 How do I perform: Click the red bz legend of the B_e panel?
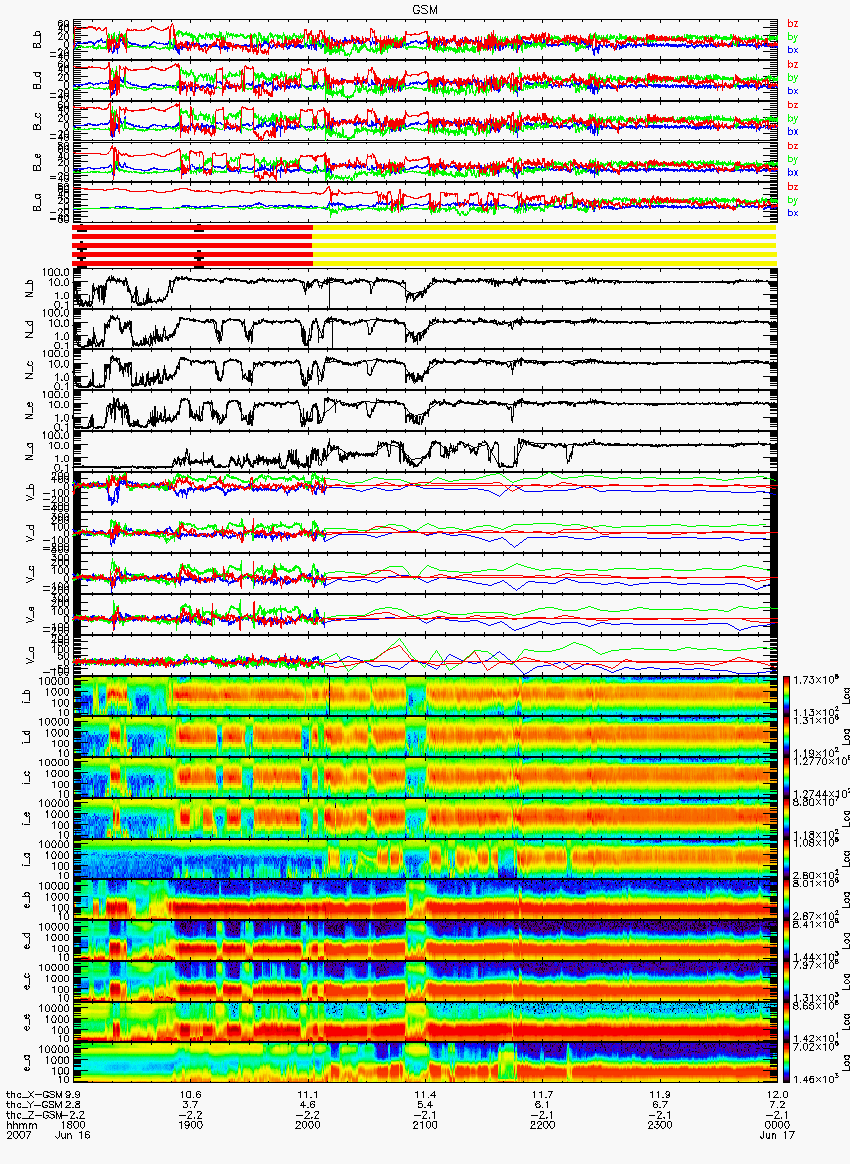click(x=792, y=146)
